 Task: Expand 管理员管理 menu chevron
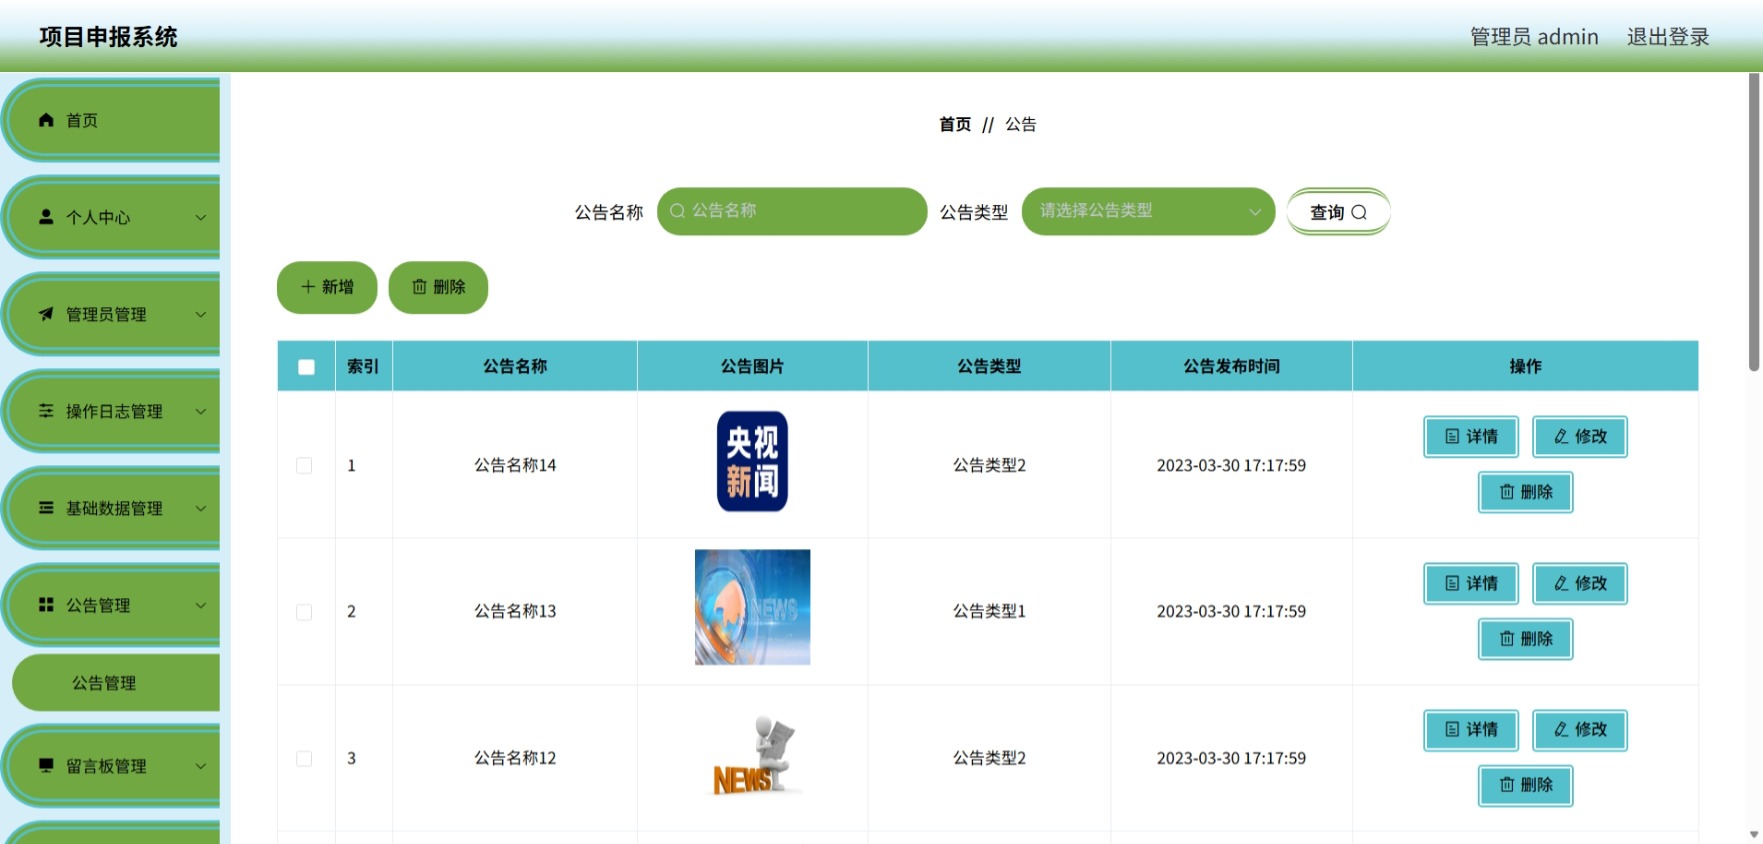point(201,314)
